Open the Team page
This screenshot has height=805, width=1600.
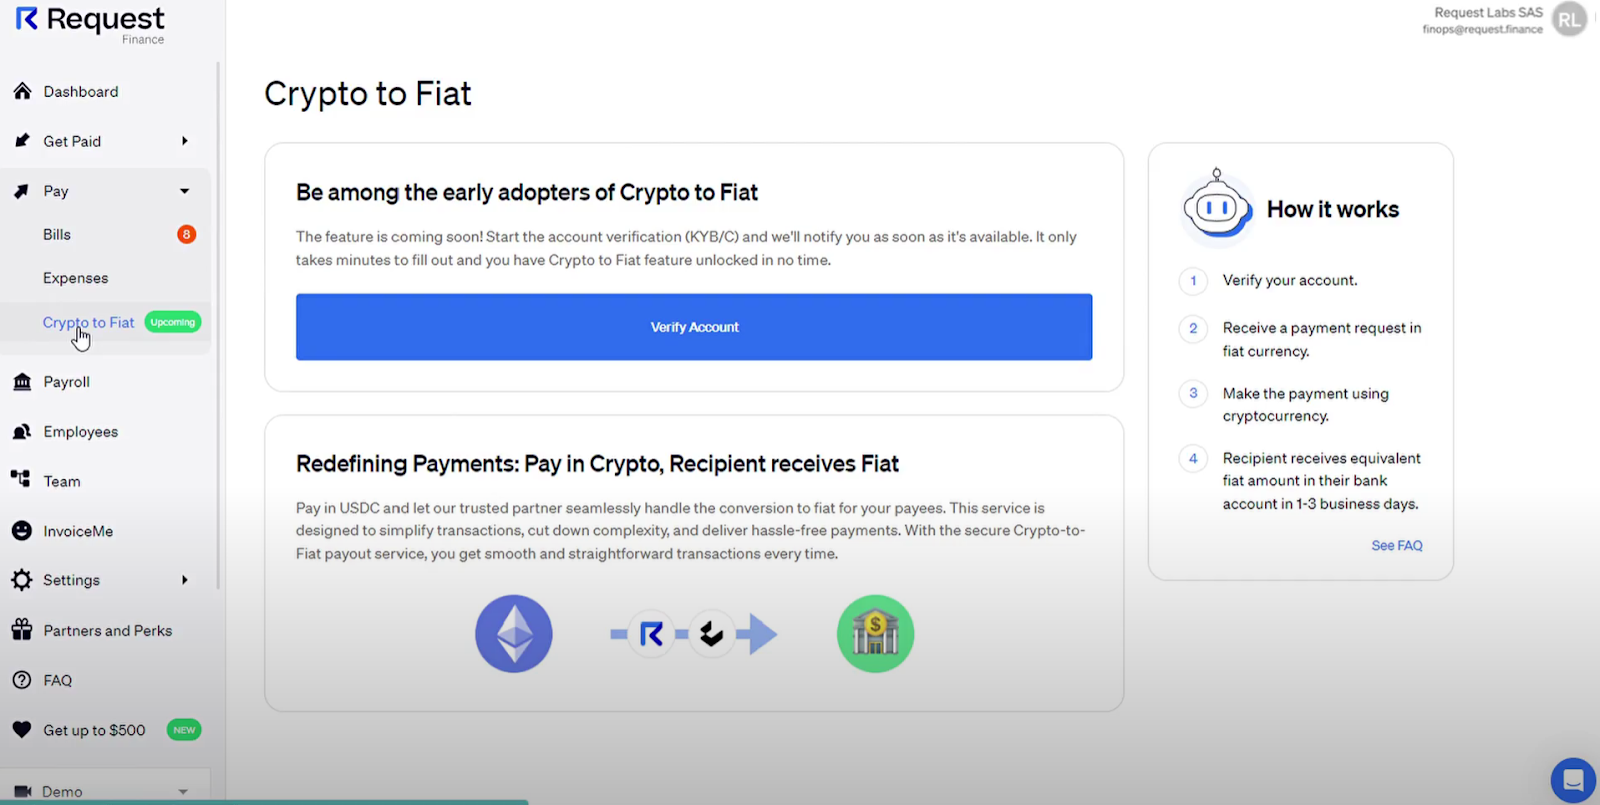click(62, 481)
